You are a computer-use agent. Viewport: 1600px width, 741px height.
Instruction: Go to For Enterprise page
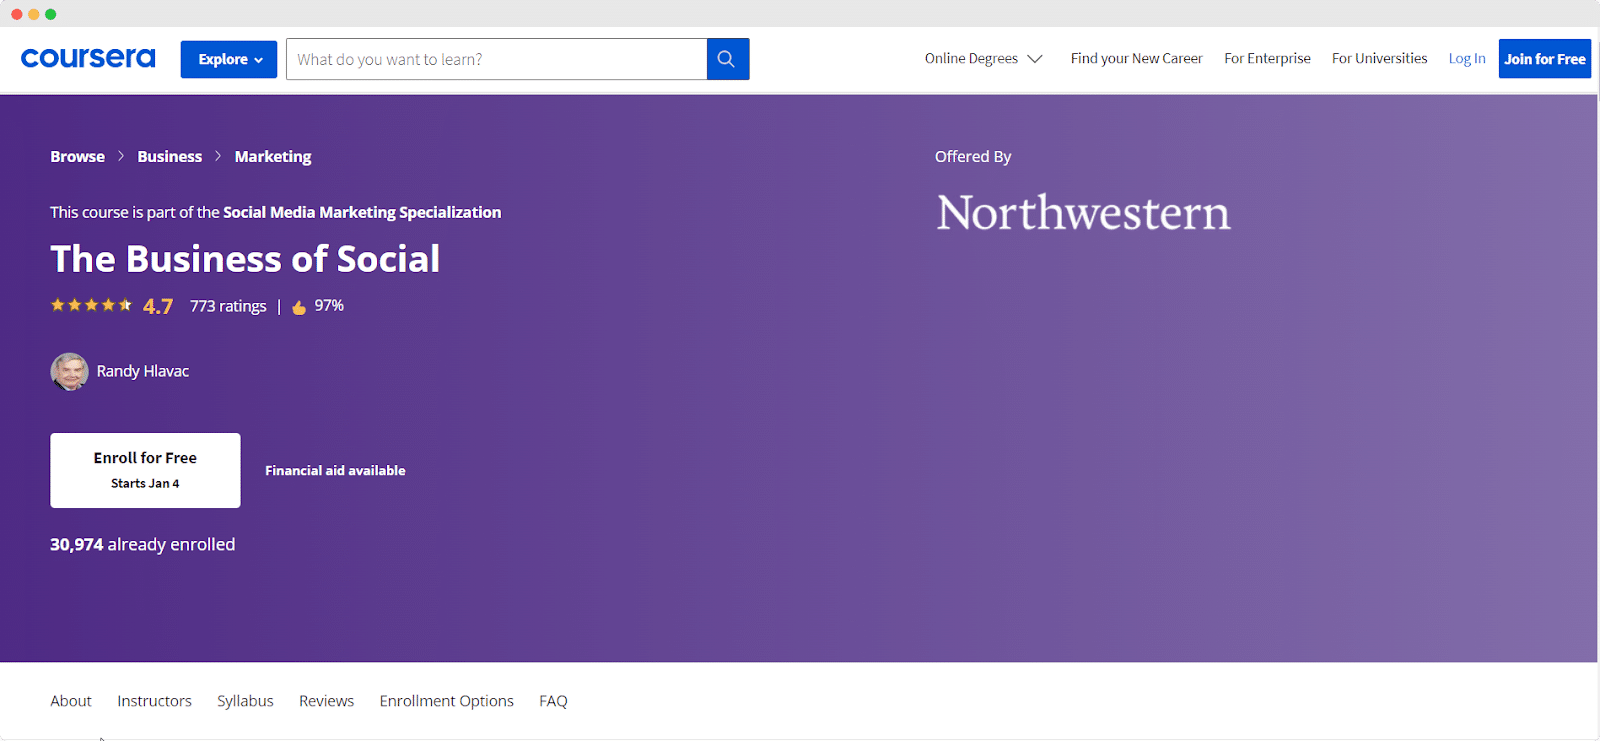click(x=1267, y=58)
